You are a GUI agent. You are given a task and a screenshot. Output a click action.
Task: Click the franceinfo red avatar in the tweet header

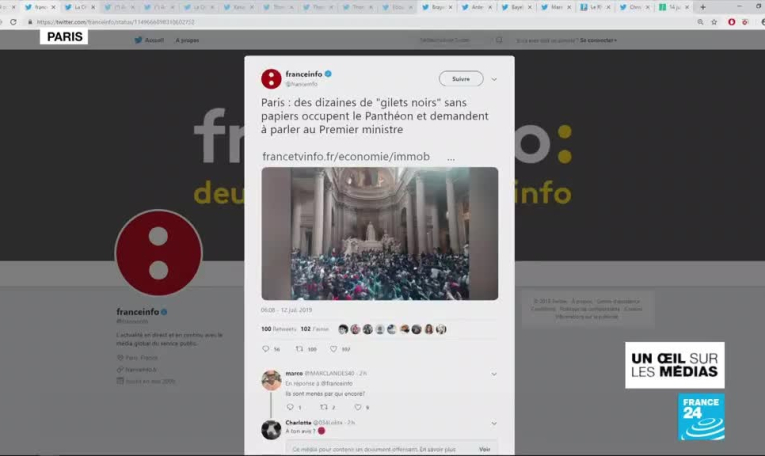(x=271, y=79)
